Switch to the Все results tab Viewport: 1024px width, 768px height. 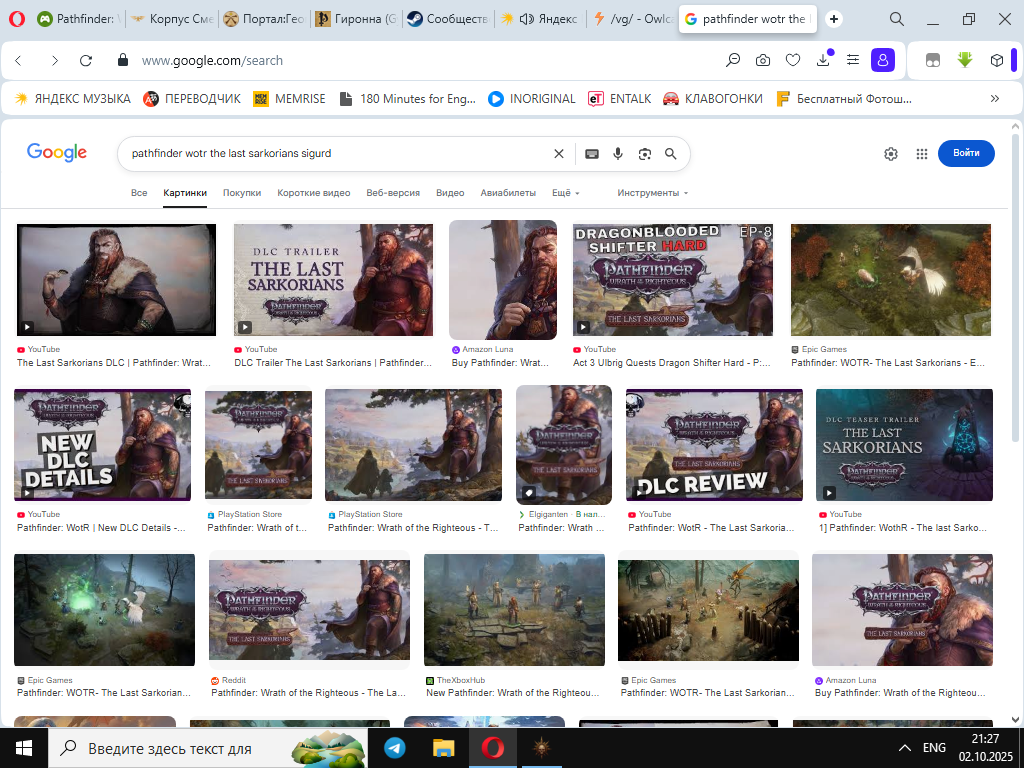pos(139,193)
